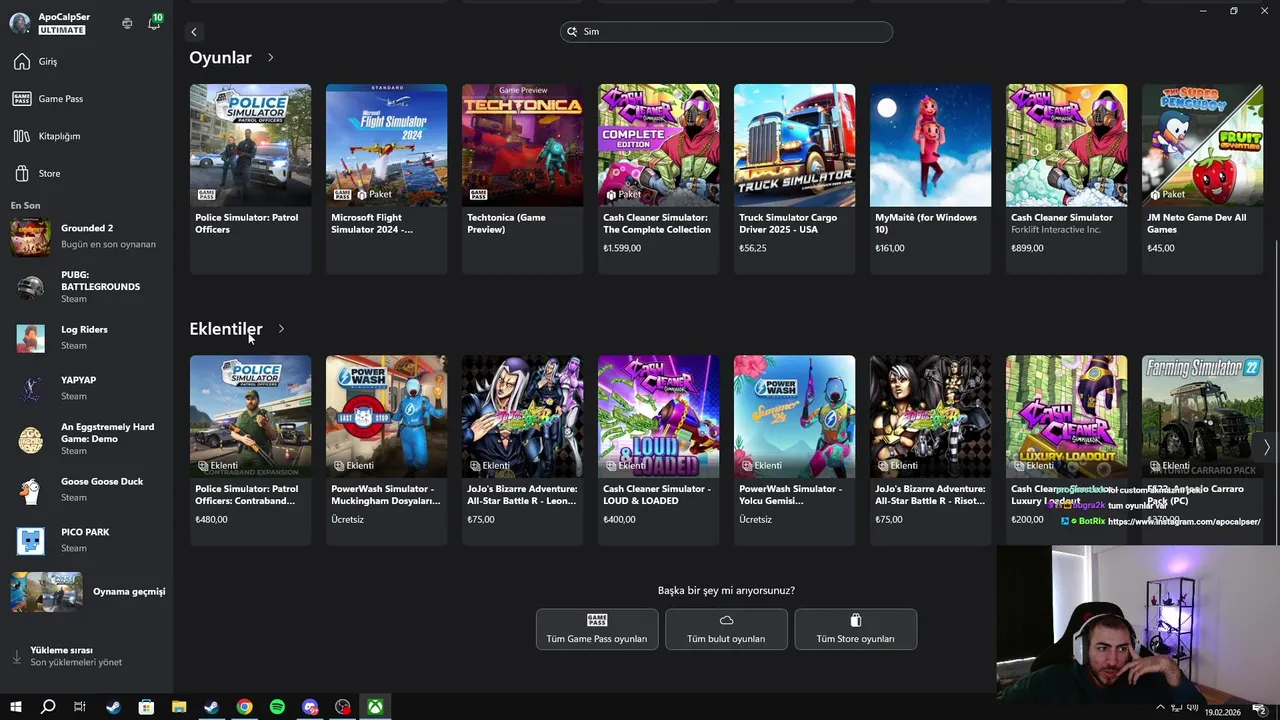Image resolution: width=1280 pixels, height=720 pixels.
Task: Select Log Riders in recent list
Action: 86,338
